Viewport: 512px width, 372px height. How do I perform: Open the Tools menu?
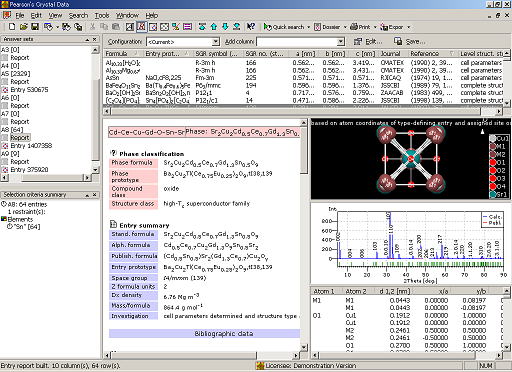[x=102, y=15]
